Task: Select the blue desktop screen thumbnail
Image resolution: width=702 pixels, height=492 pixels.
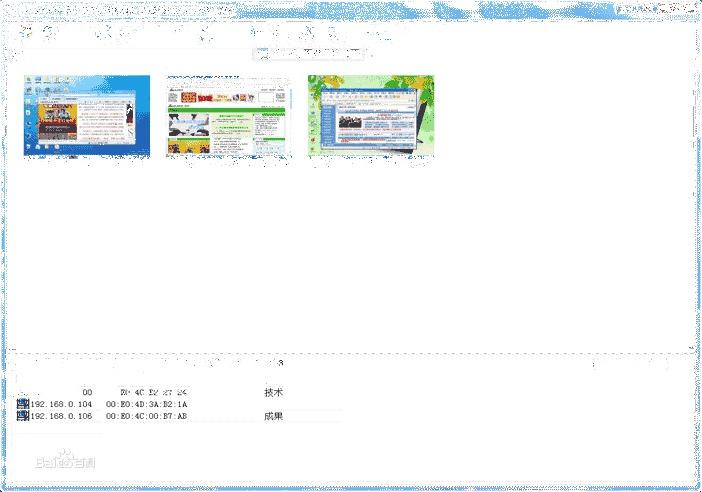Action: 86,116
